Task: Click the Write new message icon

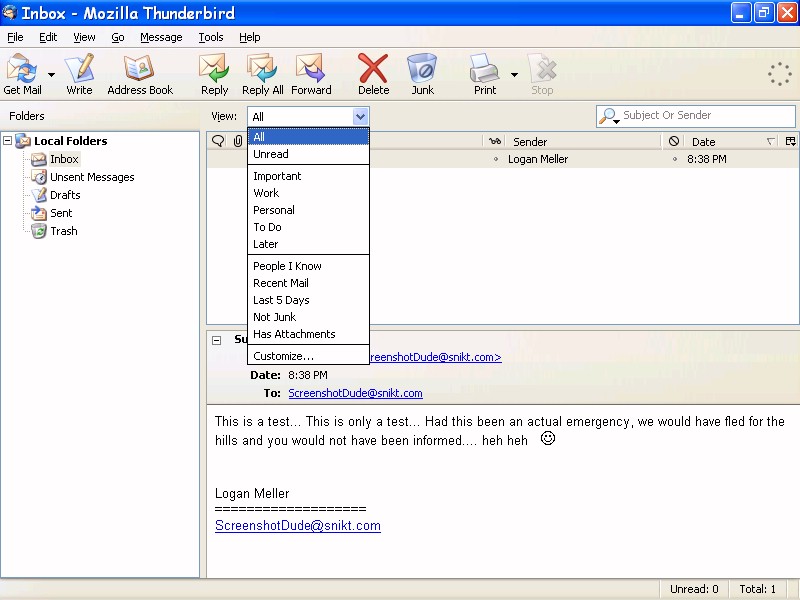Action: click(x=79, y=74)
